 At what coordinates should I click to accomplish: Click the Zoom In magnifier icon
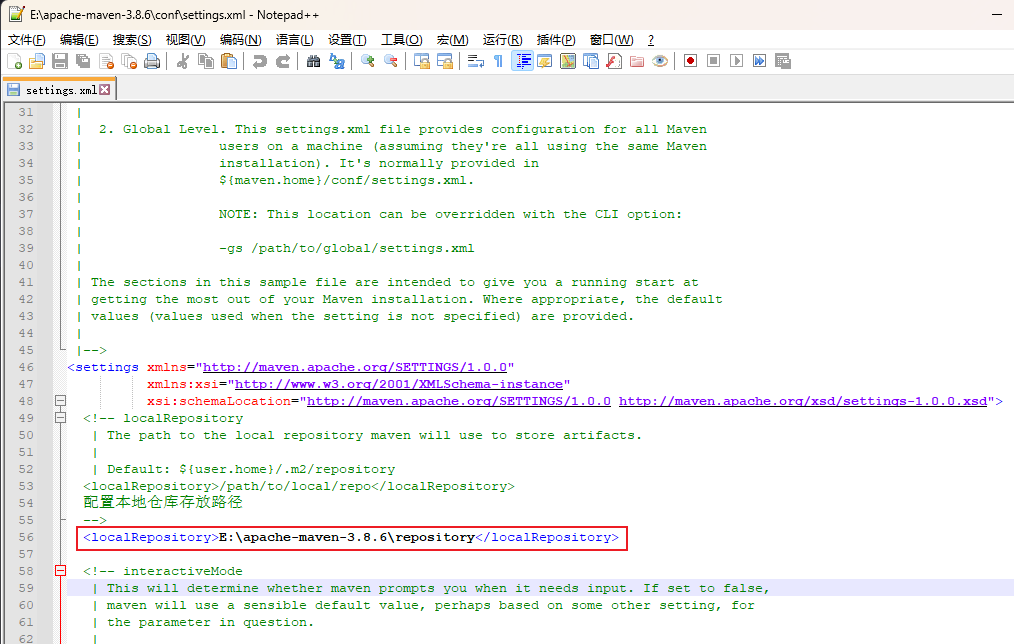[368, 61]
